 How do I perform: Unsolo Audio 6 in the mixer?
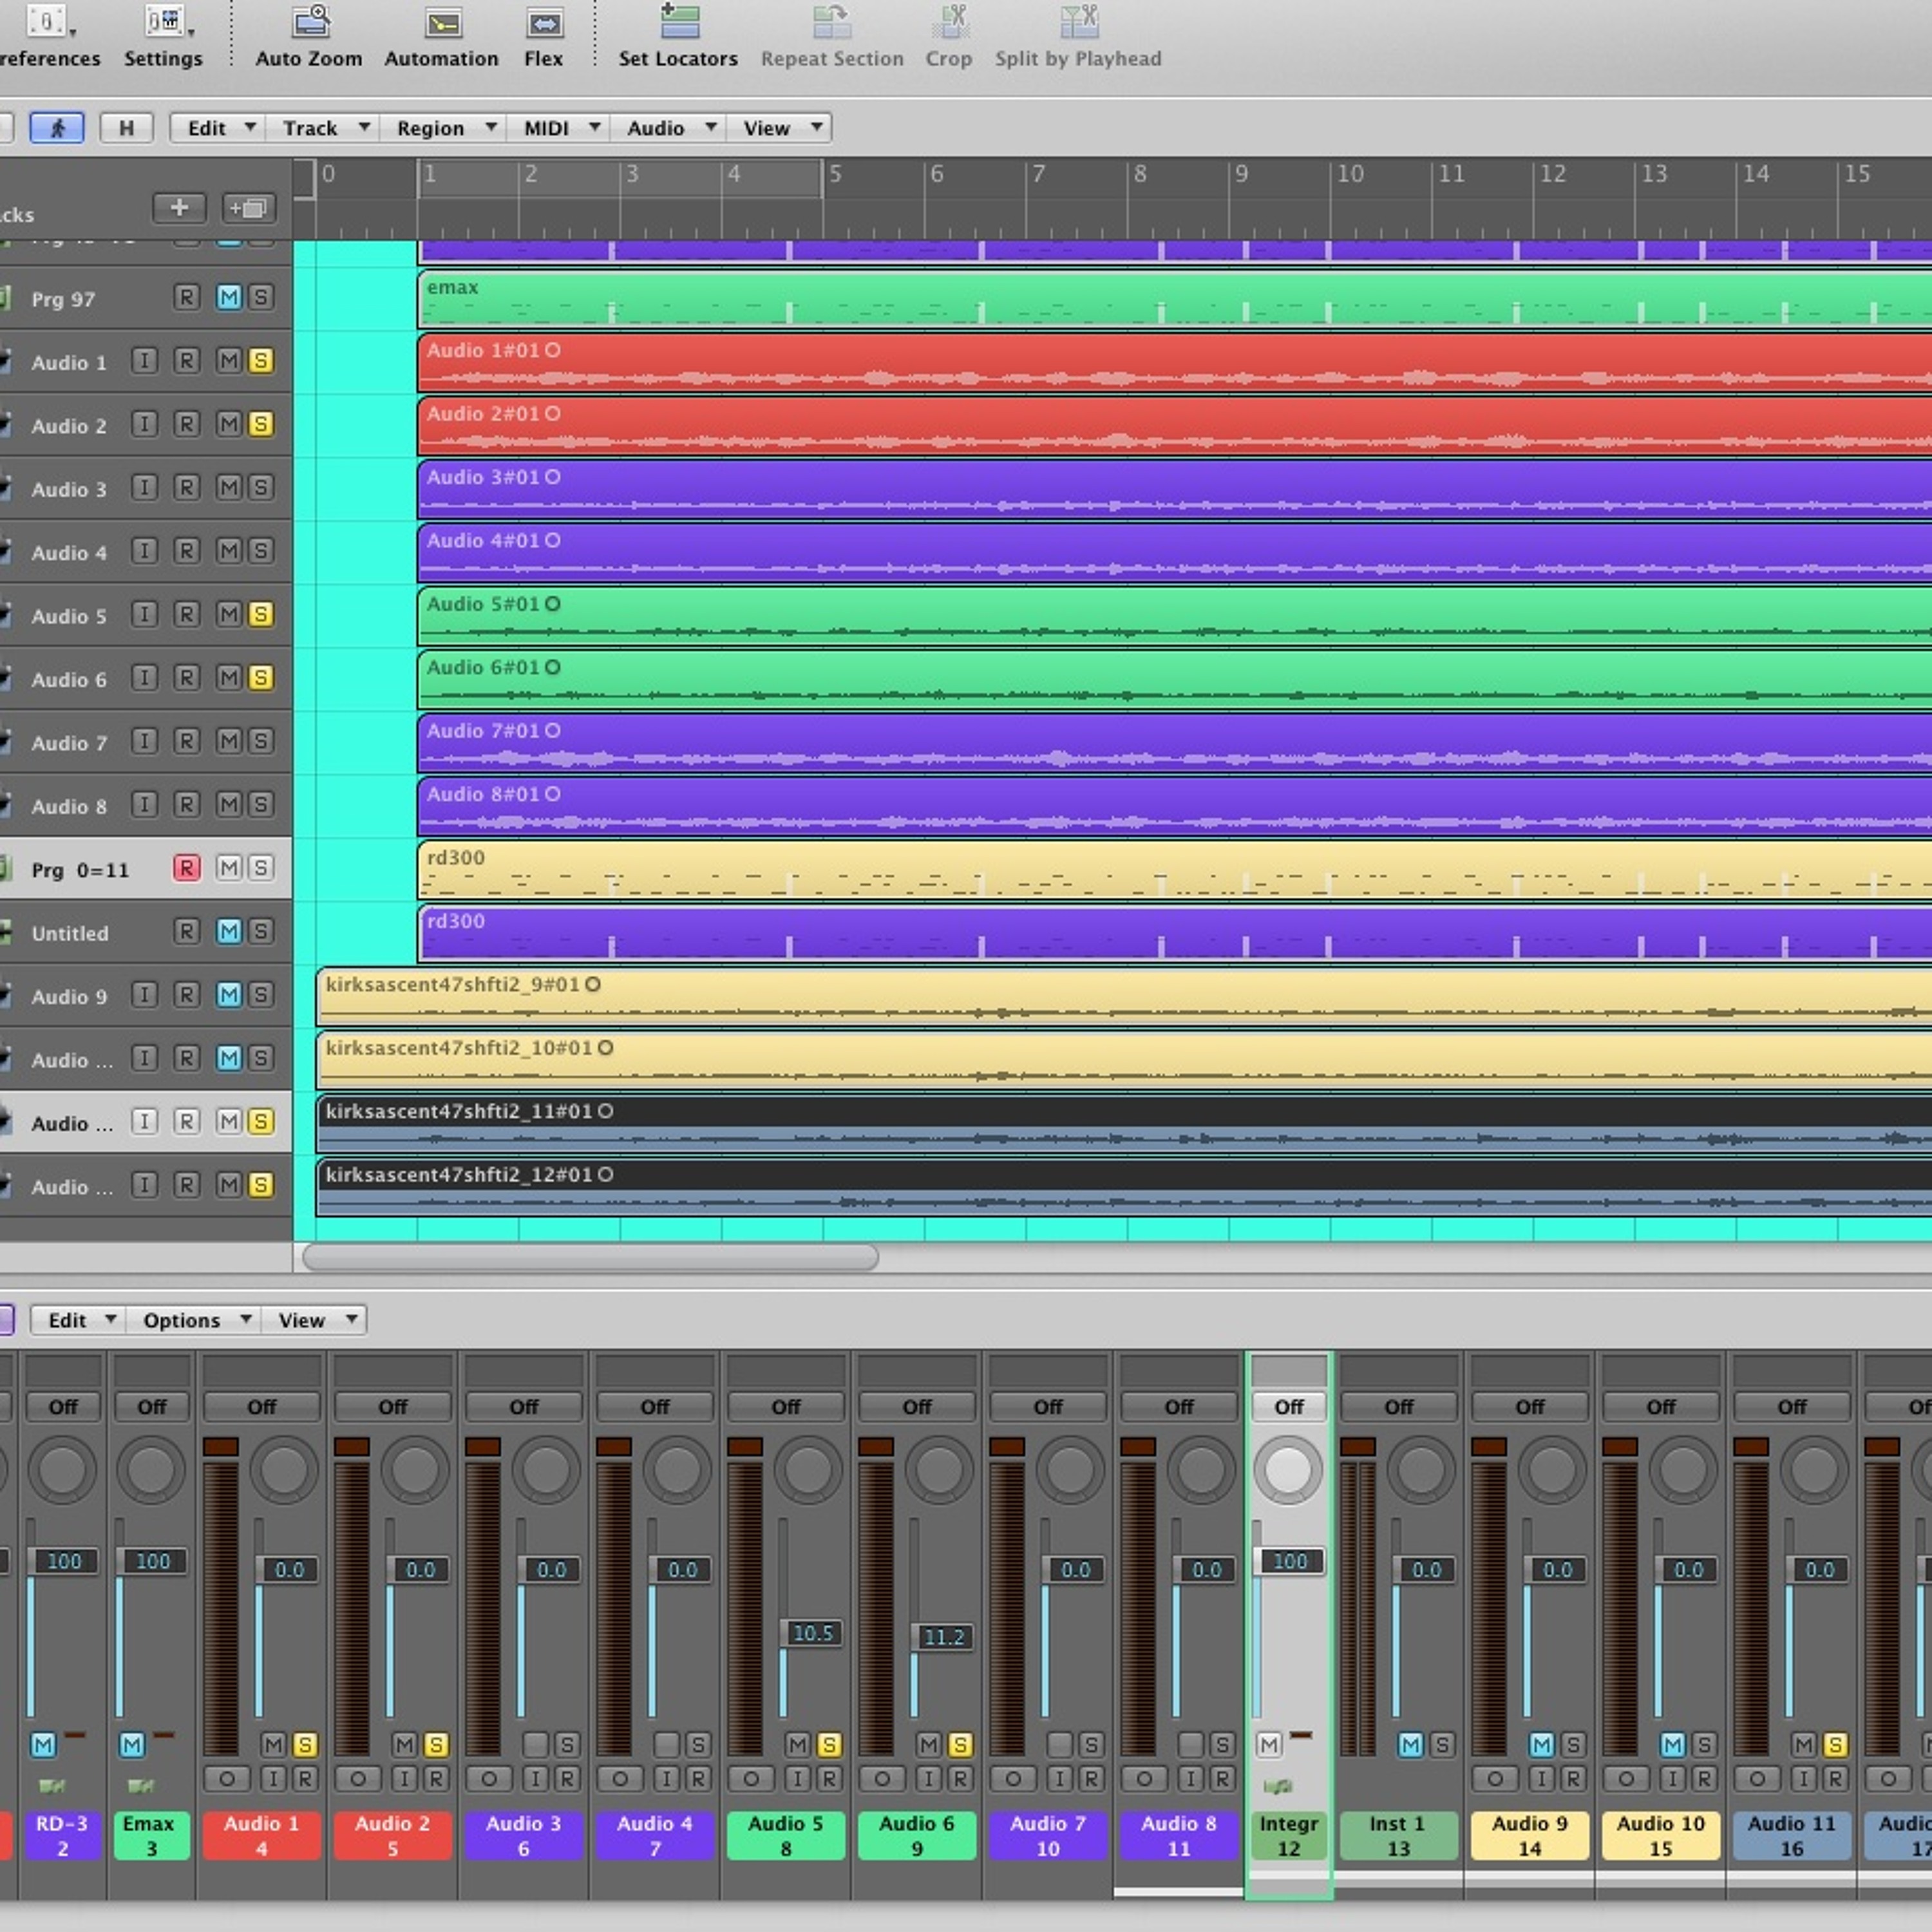[960, 1745]
